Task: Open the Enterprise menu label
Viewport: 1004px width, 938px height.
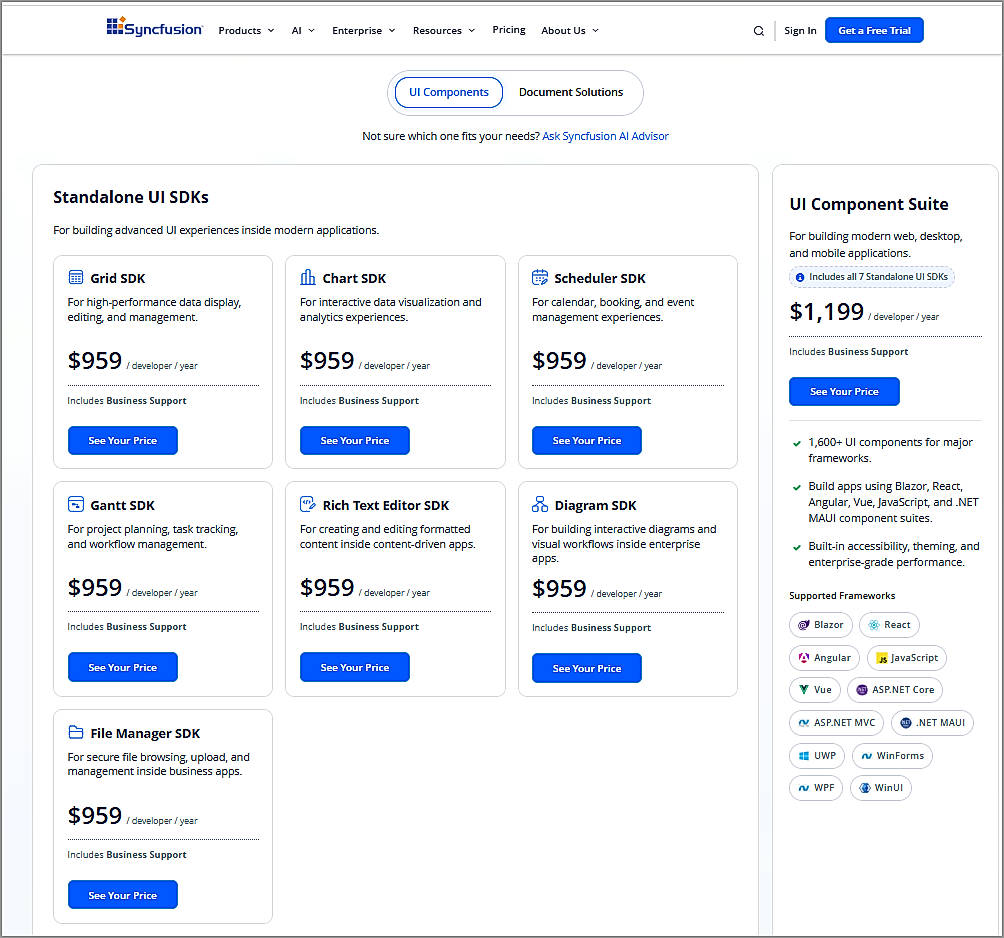Action: tap(357, 31)
